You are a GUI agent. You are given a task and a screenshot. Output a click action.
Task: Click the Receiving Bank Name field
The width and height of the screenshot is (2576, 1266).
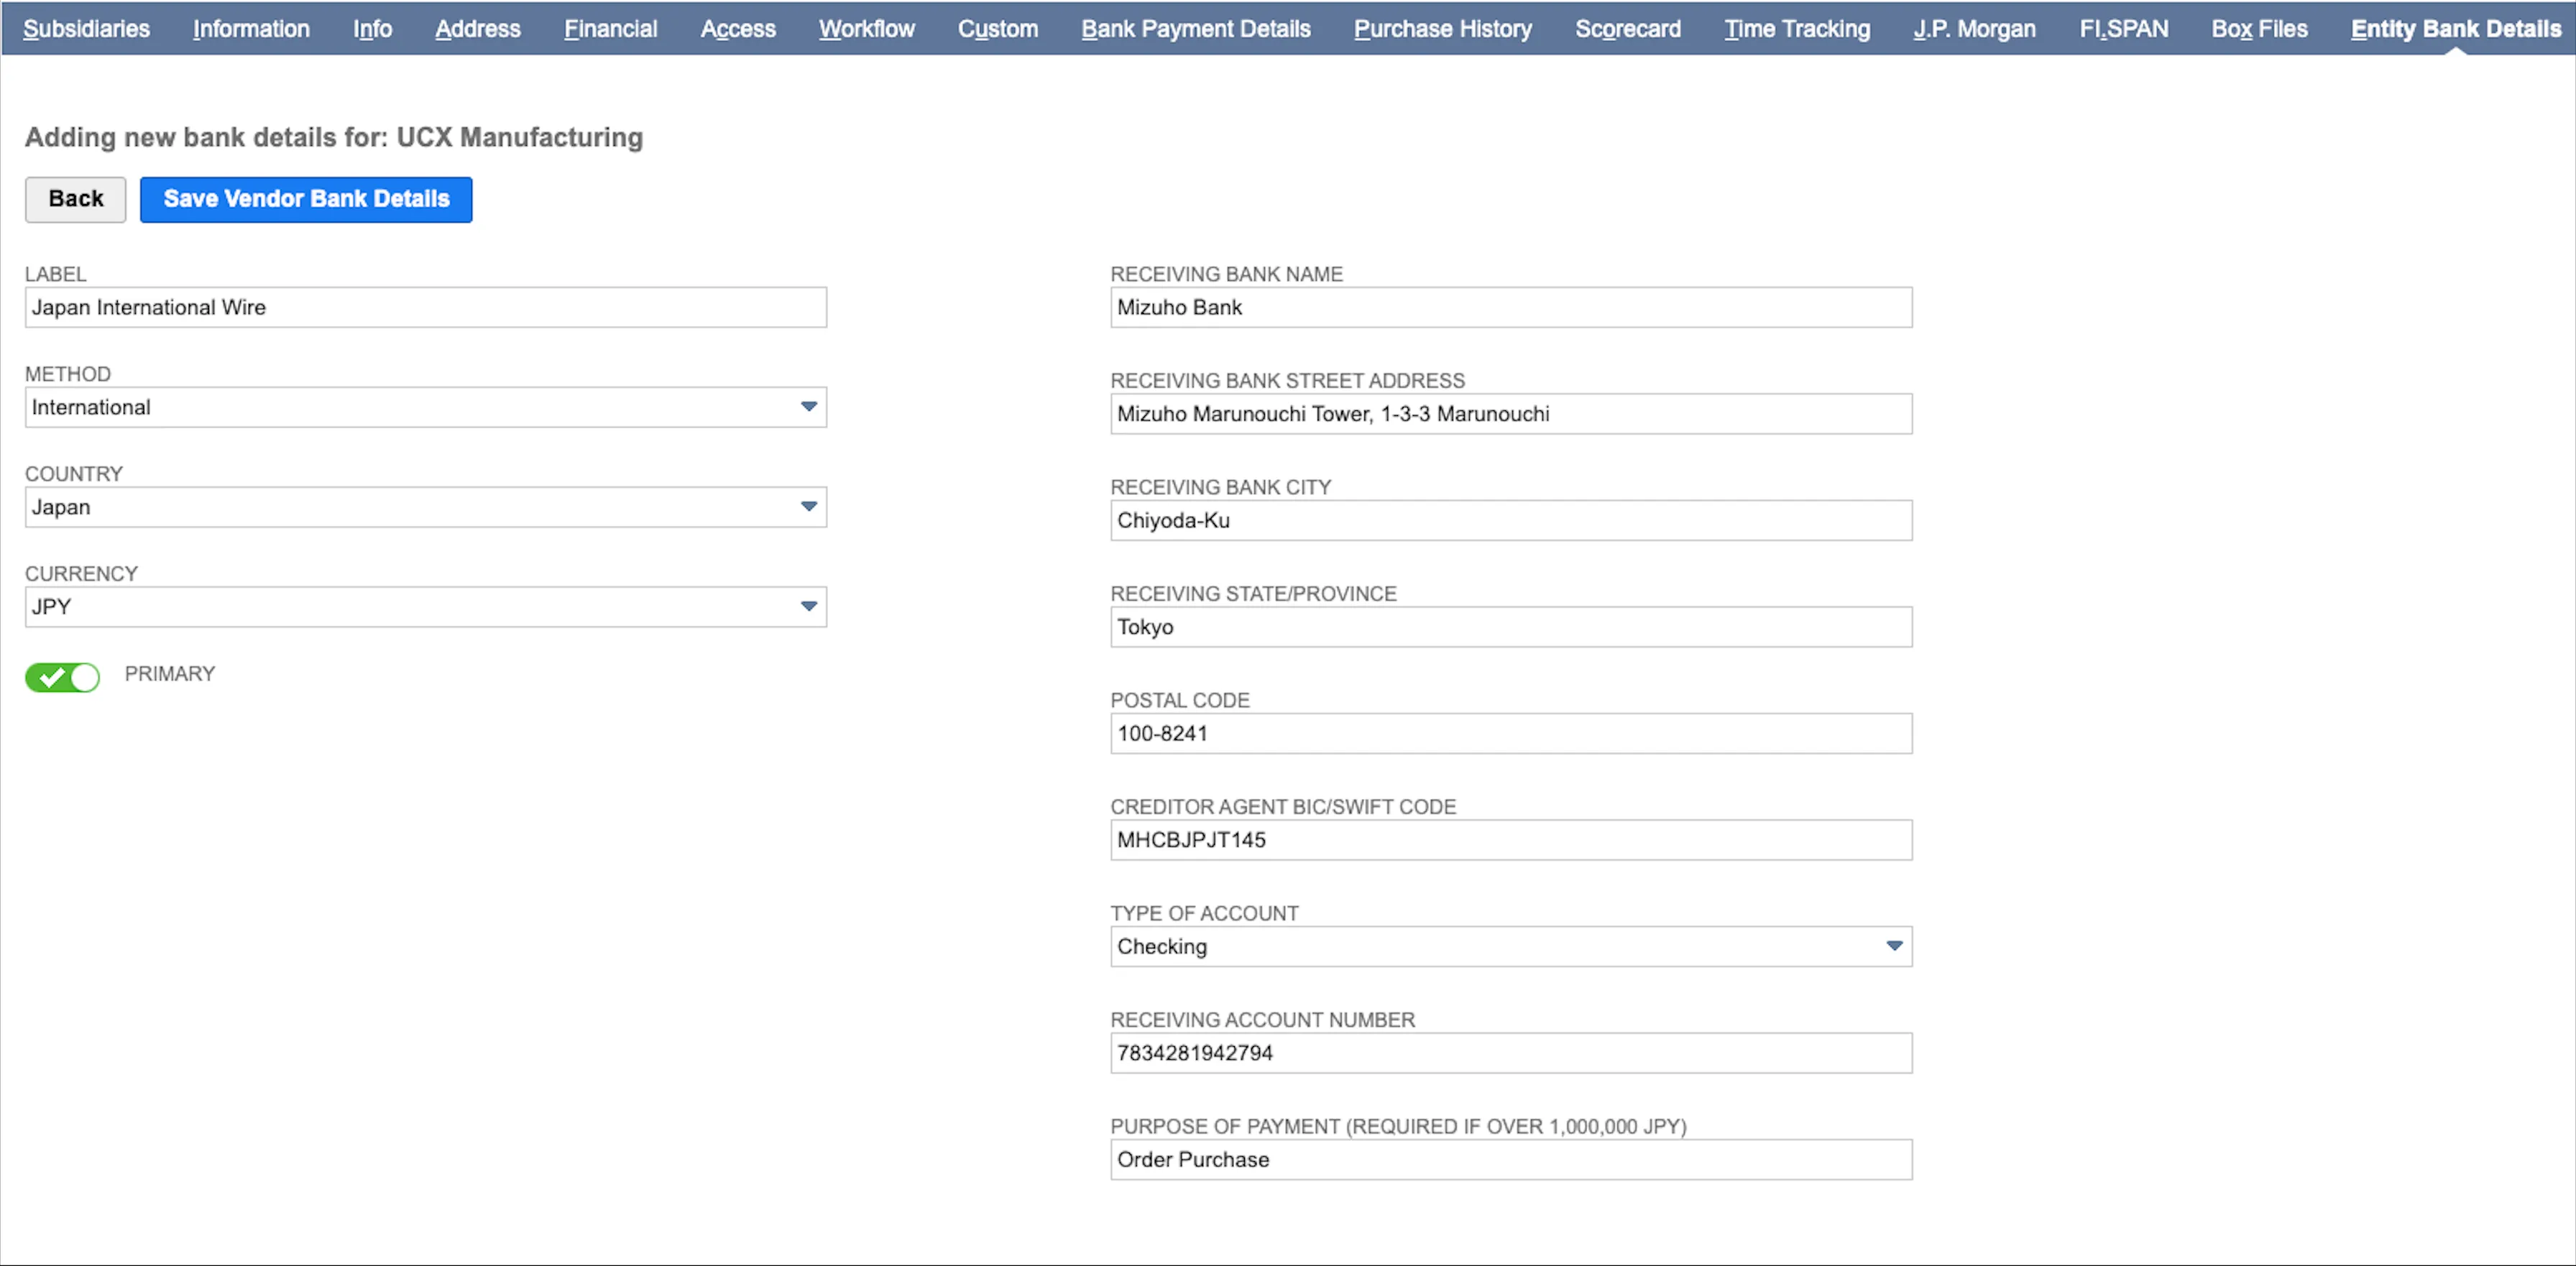[x=1511, y=307]
